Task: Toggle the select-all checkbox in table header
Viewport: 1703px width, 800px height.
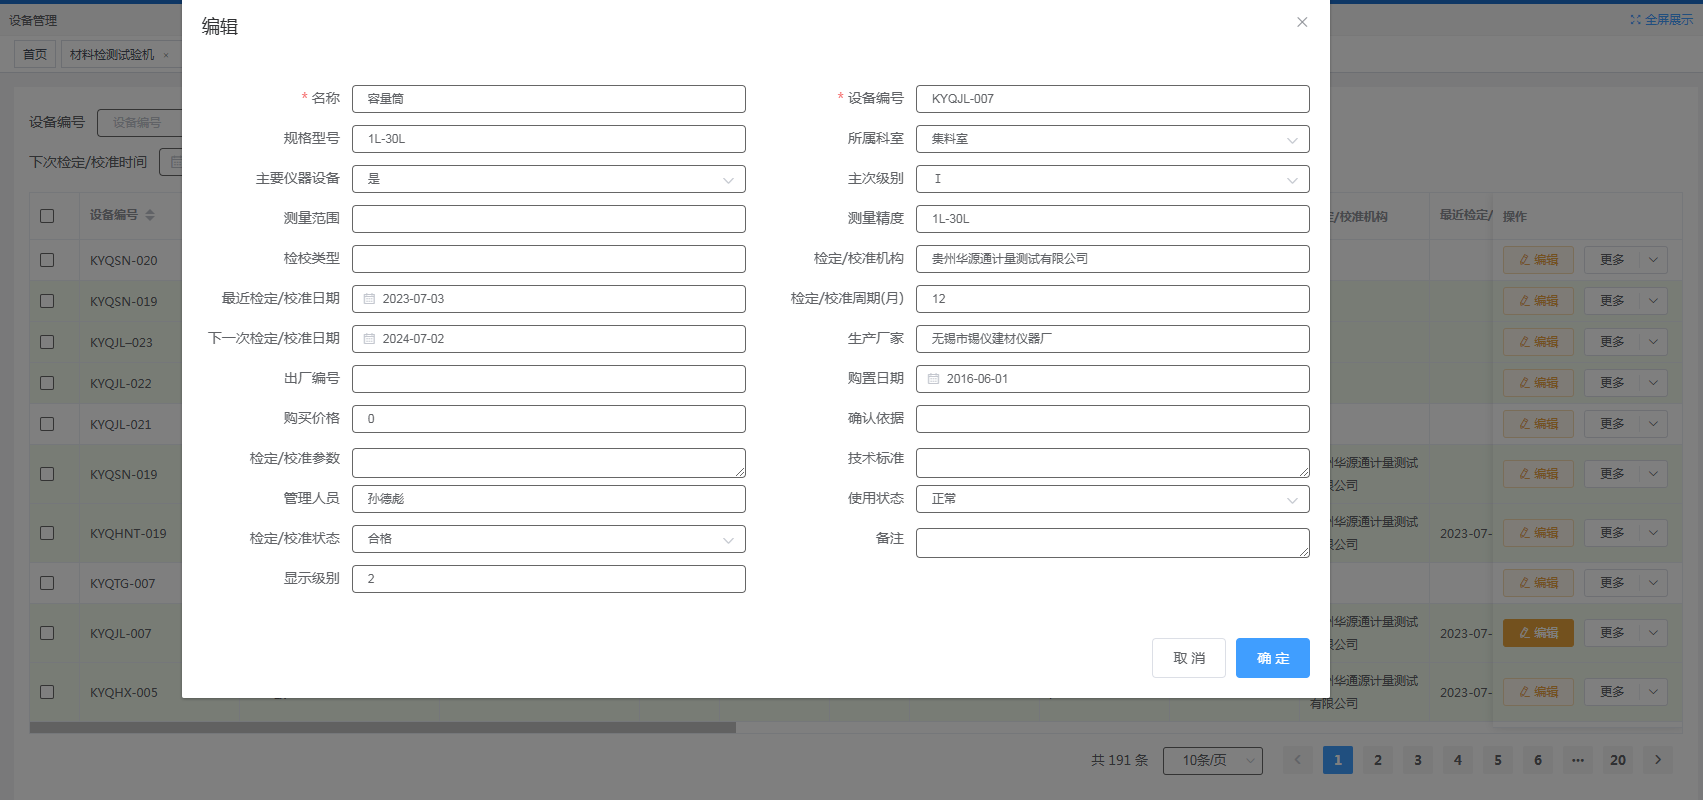Action: click(x=47, y=215)
